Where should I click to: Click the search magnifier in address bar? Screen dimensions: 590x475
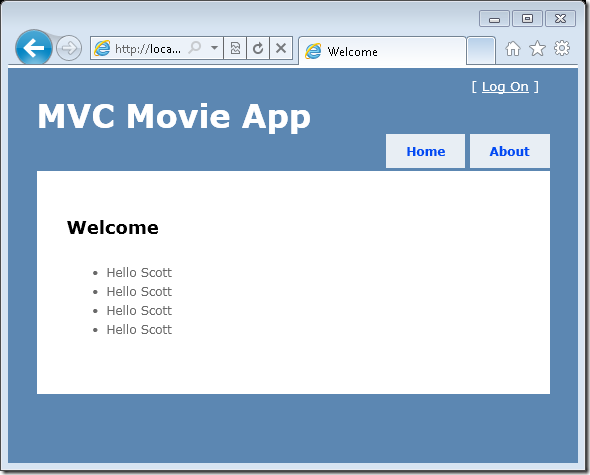pyautogui.click(x=195, y=48)
